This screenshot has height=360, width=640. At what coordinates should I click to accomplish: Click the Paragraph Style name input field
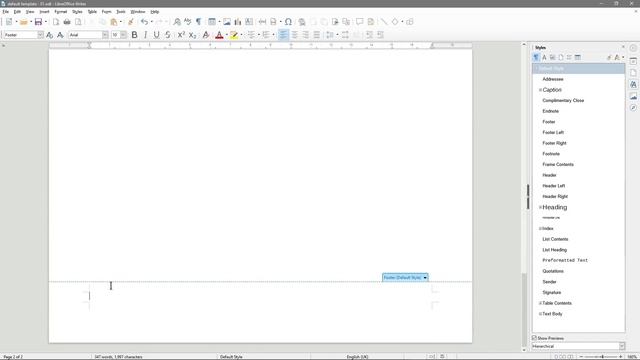[20, 35]
